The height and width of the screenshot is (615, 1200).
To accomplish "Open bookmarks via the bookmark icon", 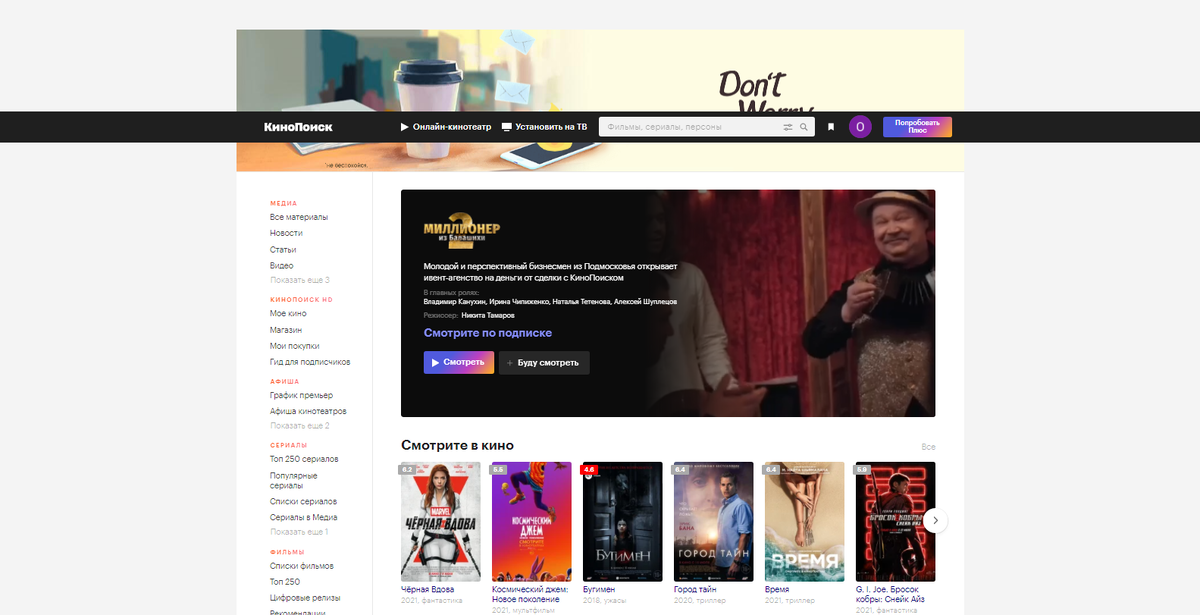I will point(831,127).
